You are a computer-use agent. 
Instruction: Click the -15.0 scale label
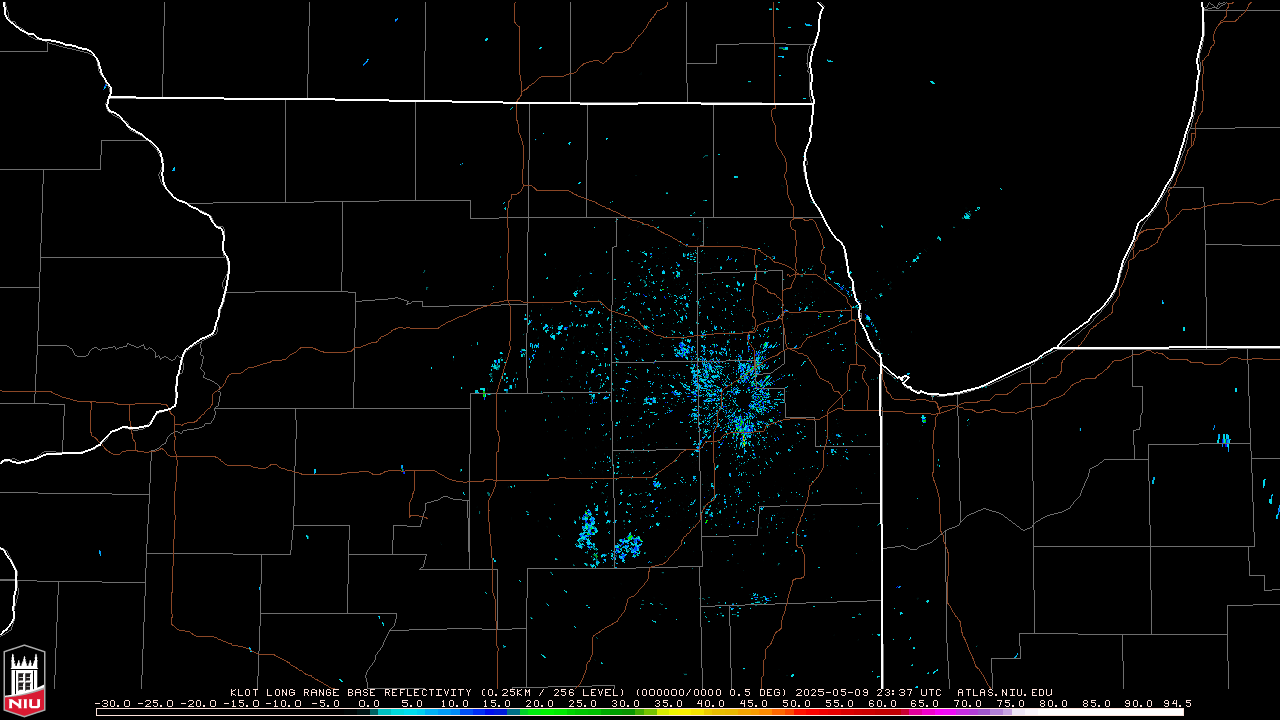tap(241, 703)
